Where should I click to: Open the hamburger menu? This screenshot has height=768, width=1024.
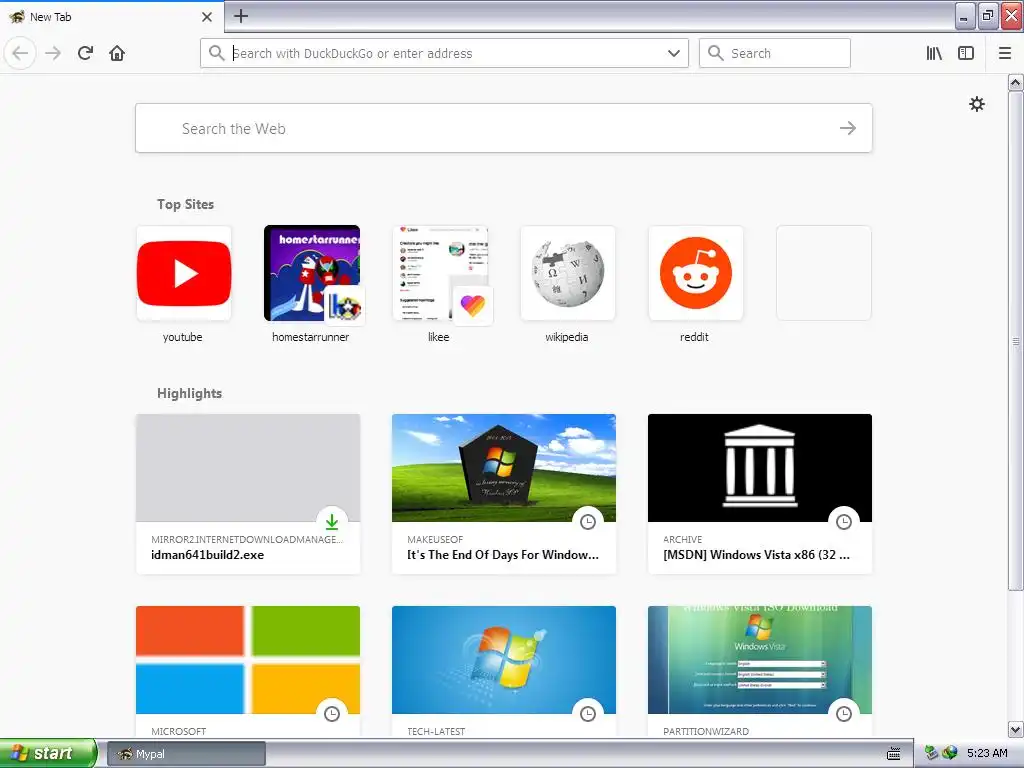click(x=1005, y=53)
